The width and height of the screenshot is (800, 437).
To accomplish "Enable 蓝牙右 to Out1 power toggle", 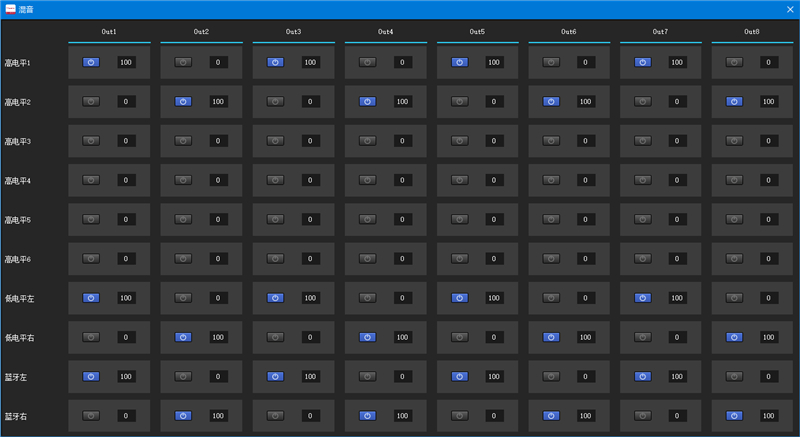I will [91, 416].
